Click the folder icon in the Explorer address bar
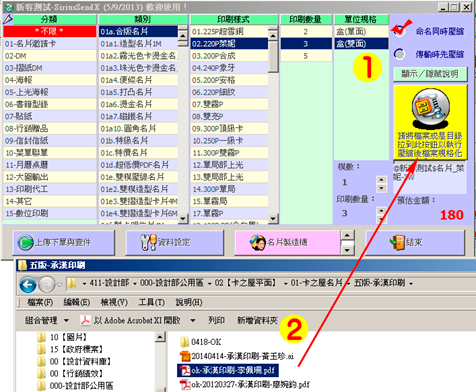 click(x=71, y=284)
